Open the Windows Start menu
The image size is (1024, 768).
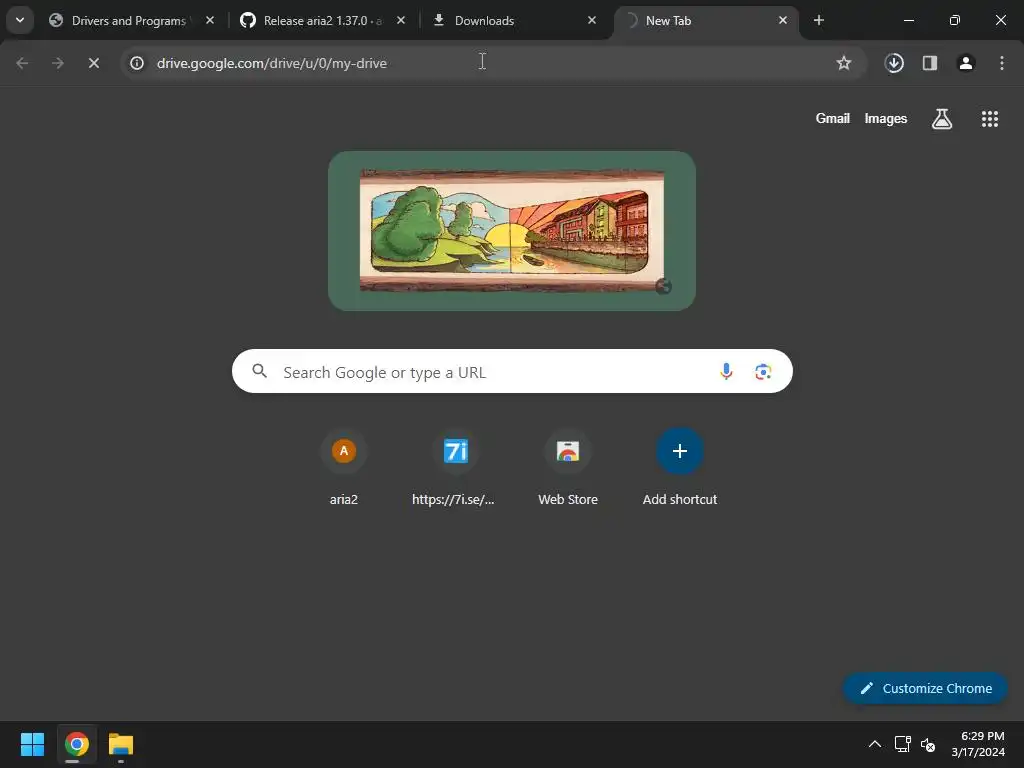pos(32,744)
